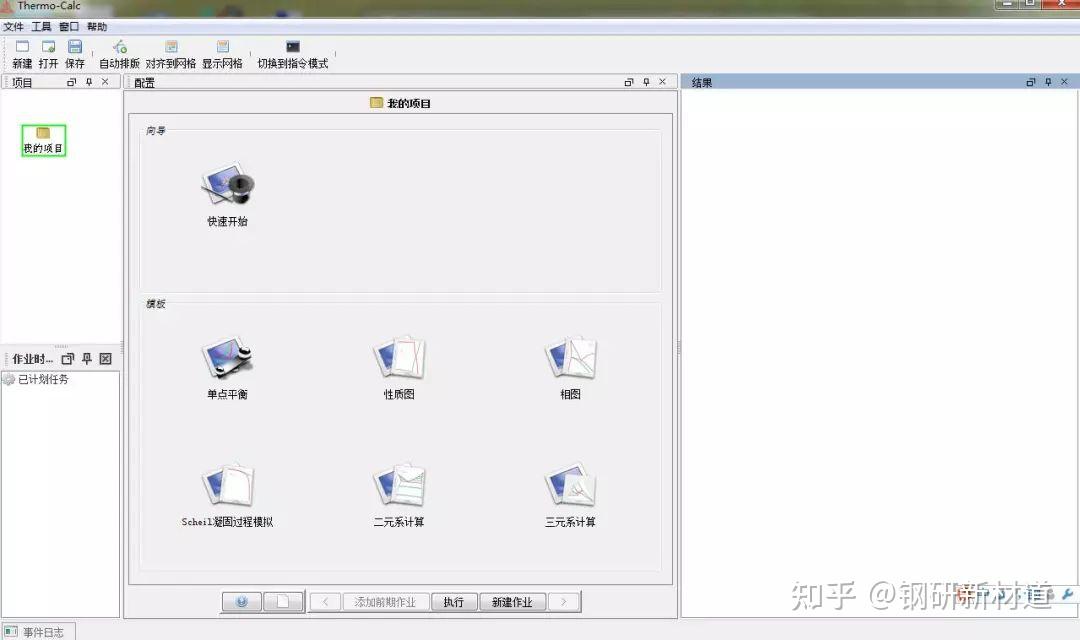Viewport: 1080px width, 640px height.
Task: Open the 工具 menu
Action: pyautogui.click(x=41, y=26)
